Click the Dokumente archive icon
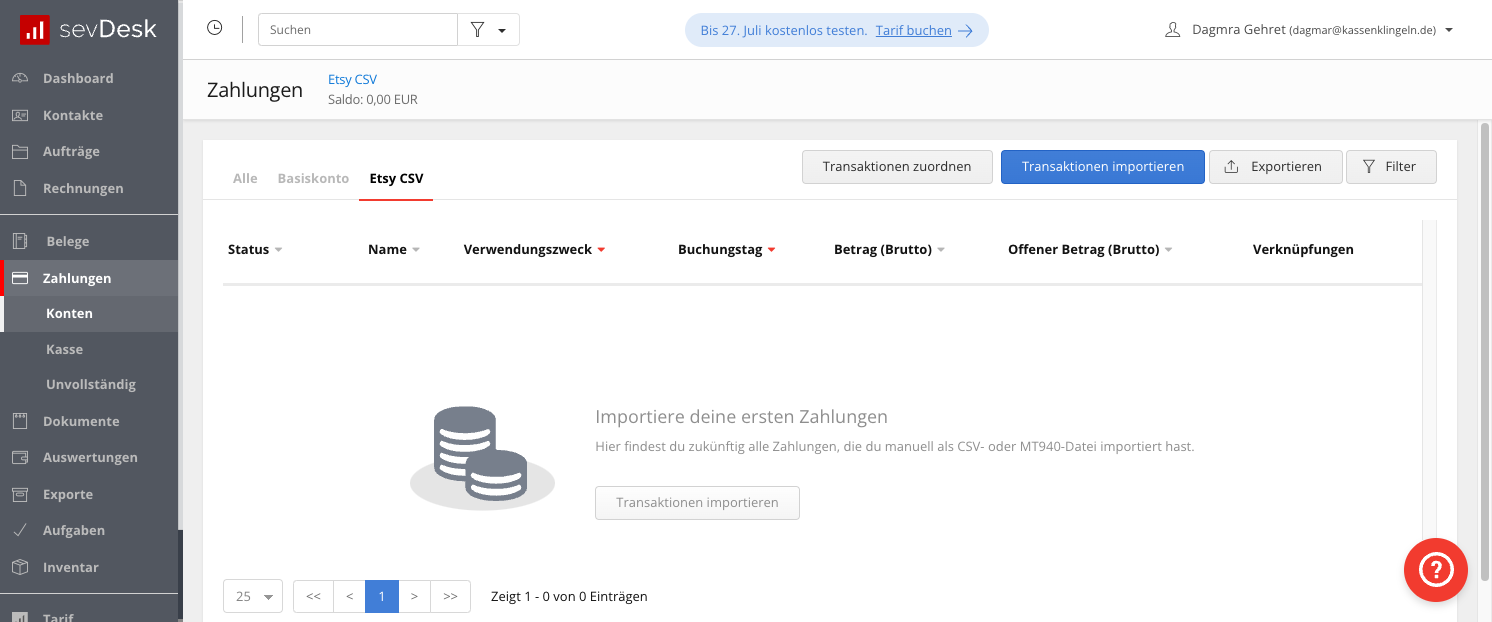The width and height of the screenshot is (1492, 622). pyautogui.click(x=20, y=421)
